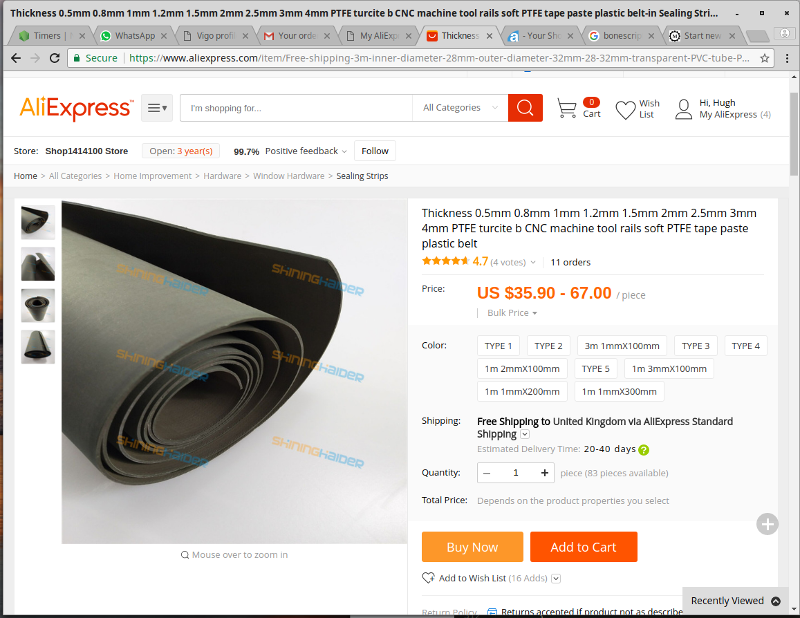Expand the Positive feedback dropdown
The height and width of the screenshot is (618, 800).
point(306,151)
